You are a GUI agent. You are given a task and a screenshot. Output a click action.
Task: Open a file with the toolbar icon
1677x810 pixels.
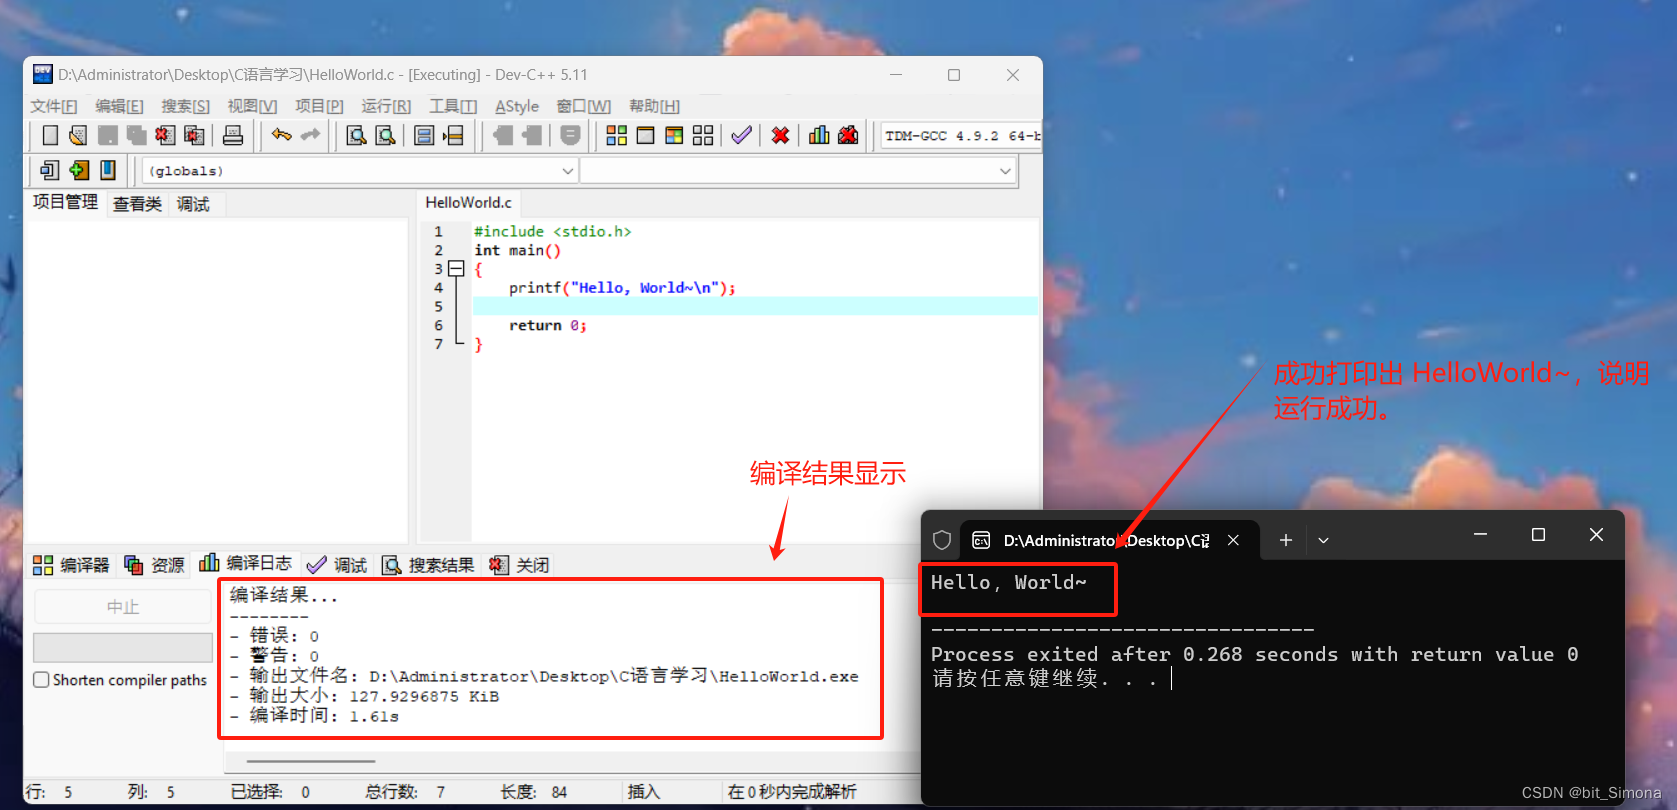click(78, 135)
